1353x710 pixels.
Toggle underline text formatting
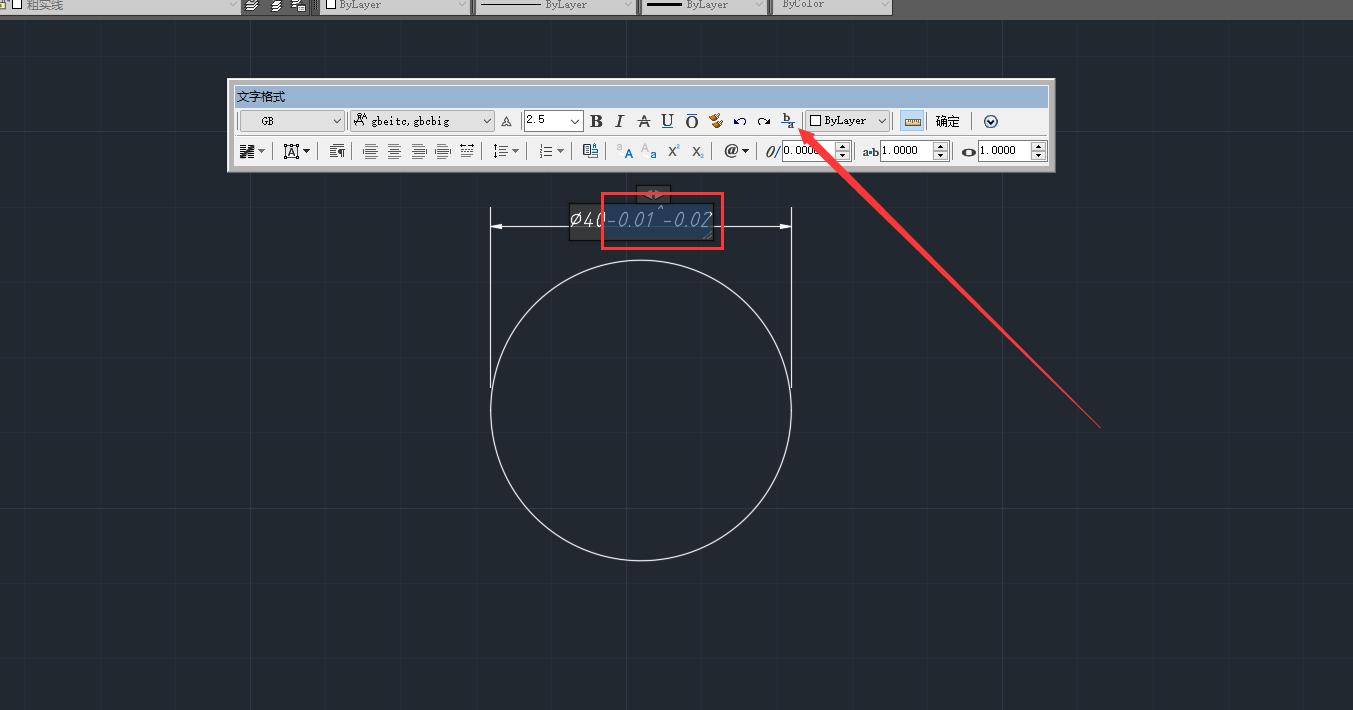coord(667,121)
